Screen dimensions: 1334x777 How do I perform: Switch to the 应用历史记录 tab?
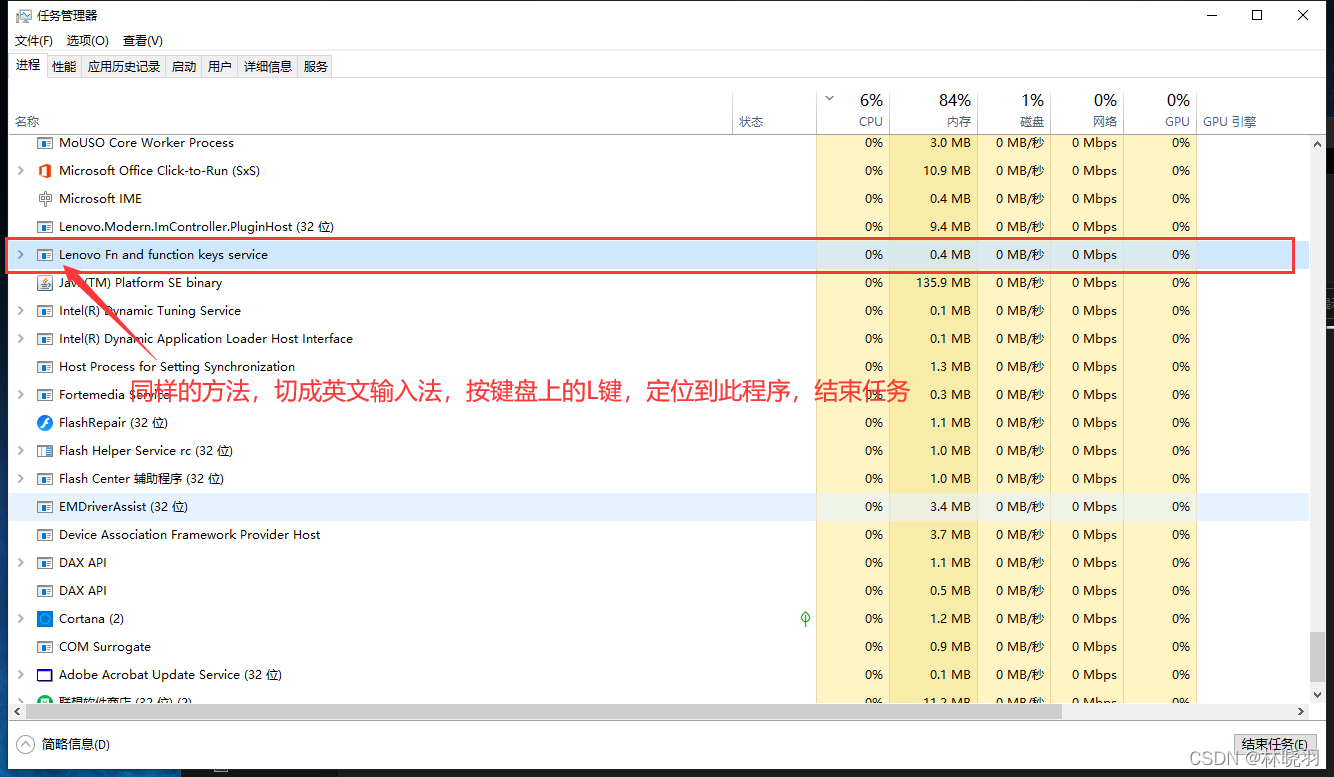124,67
